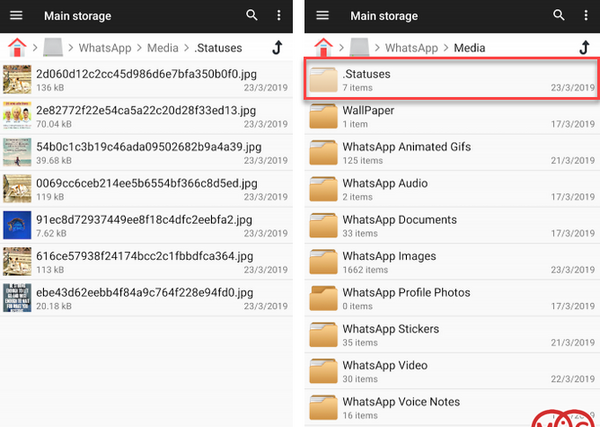
Task: Click '136 kB' size of first jpg
Action: 50,88
